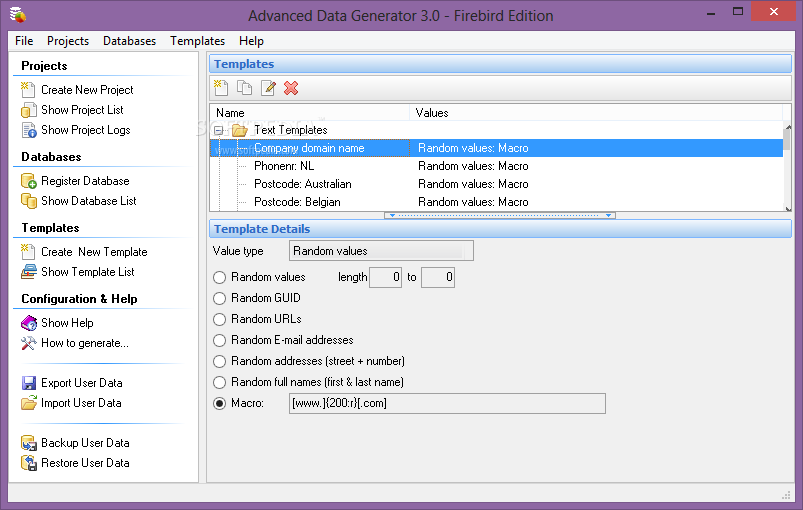This screenshot has height=510, width=803.
Task: Click Show Template List link
Action: pos(88,272)
